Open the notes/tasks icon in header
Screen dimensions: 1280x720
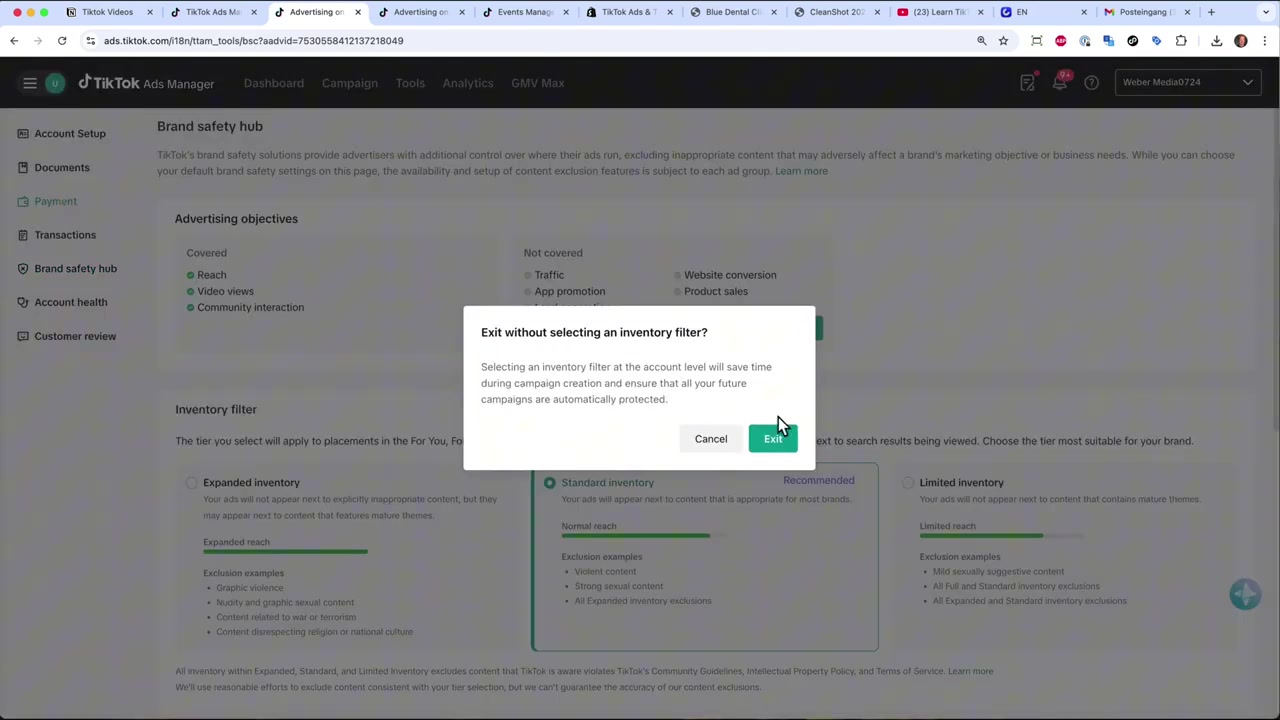[x=1027, y=83]
